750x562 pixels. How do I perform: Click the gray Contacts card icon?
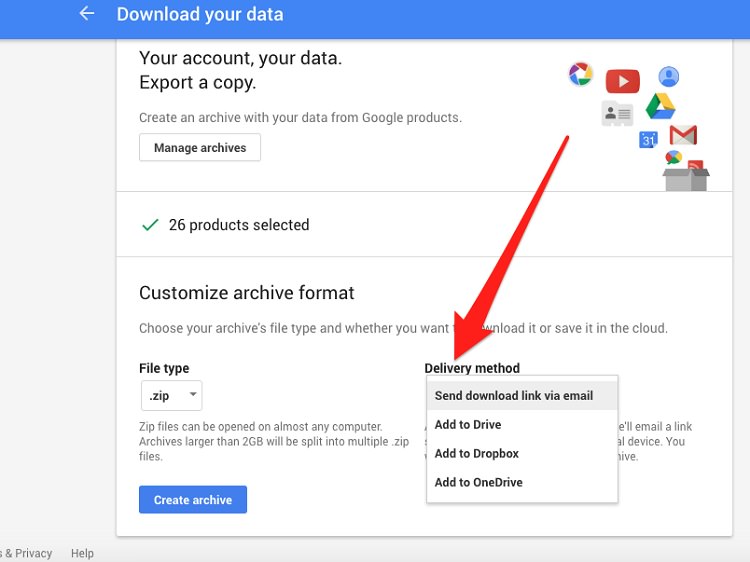point(617,114)
